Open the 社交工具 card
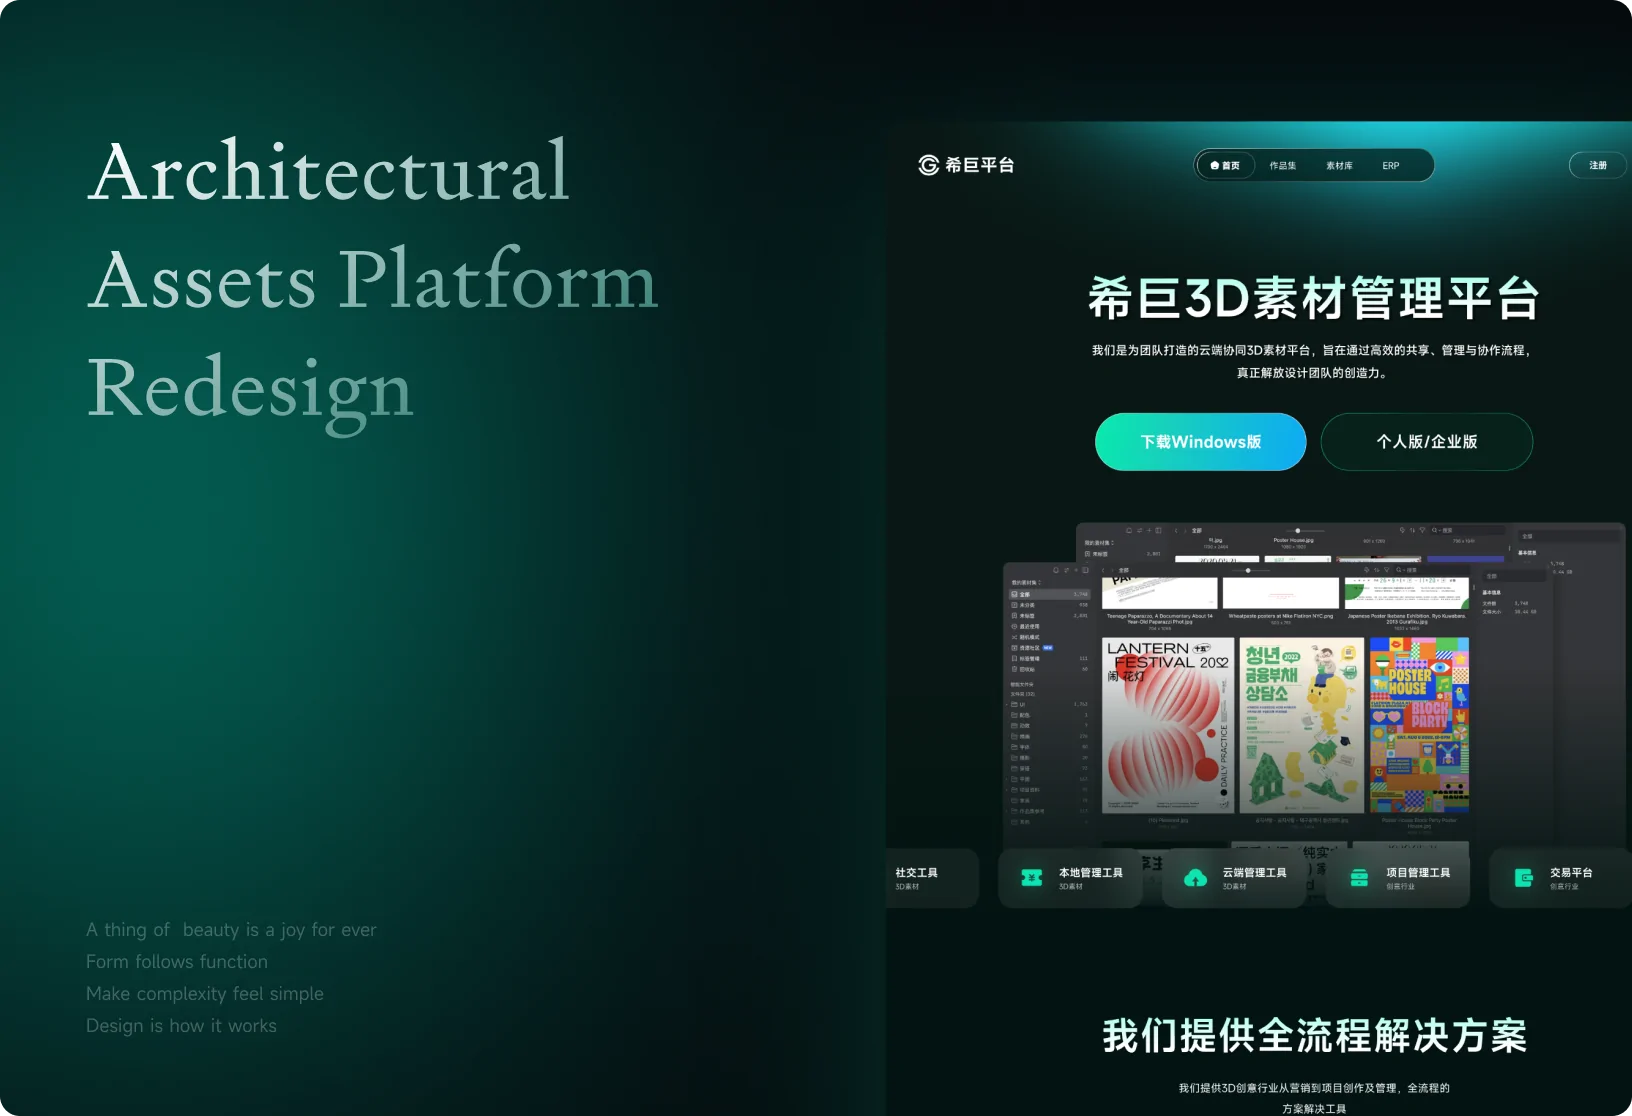 (931, 878)
